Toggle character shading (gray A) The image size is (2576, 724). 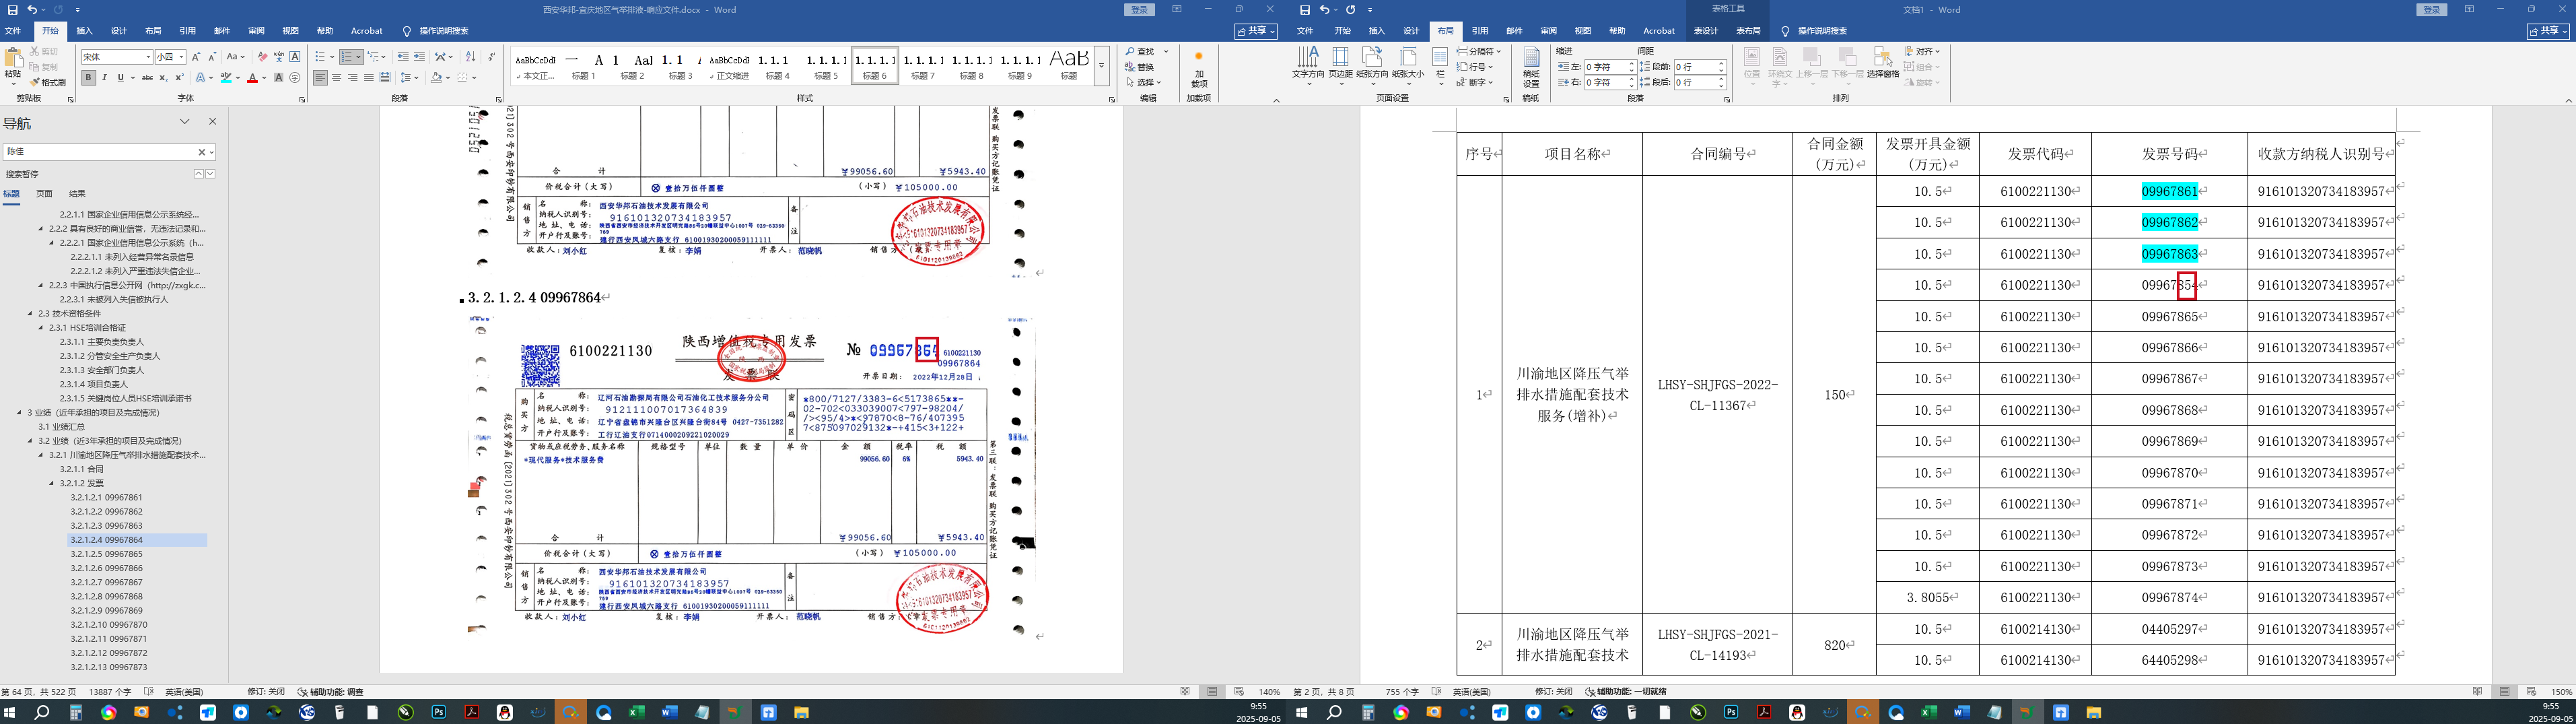278,78
